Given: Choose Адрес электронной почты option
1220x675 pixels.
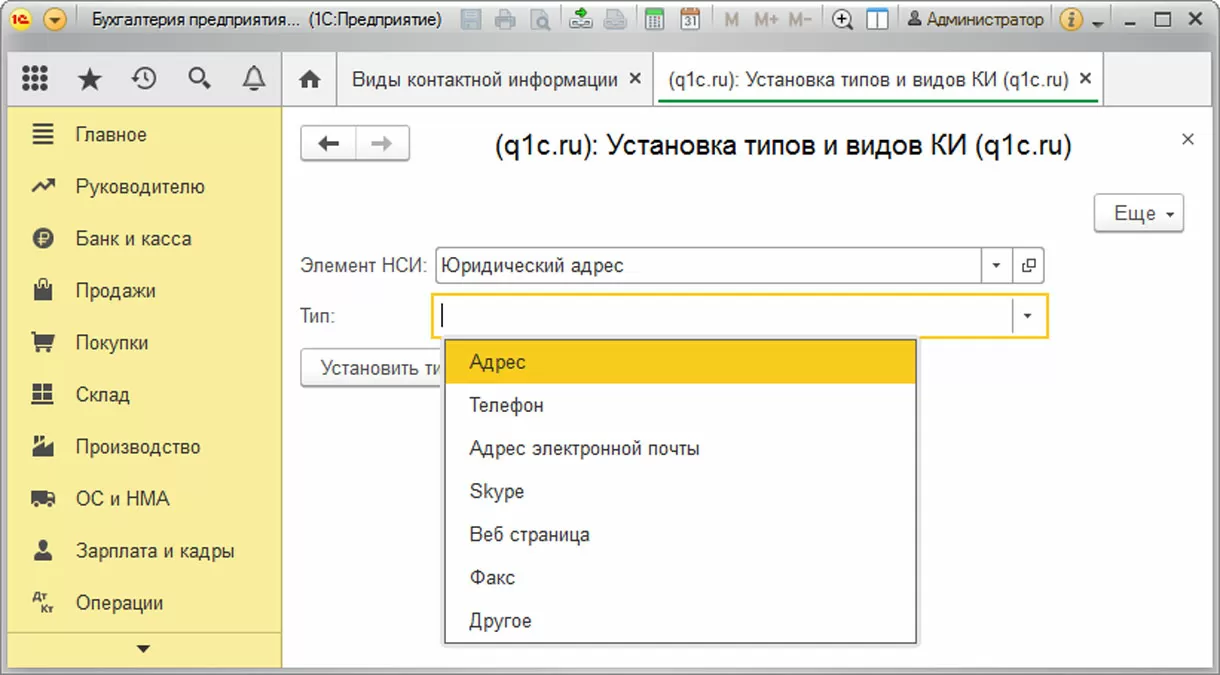Looking at the screenshot, I should point(584,448).
